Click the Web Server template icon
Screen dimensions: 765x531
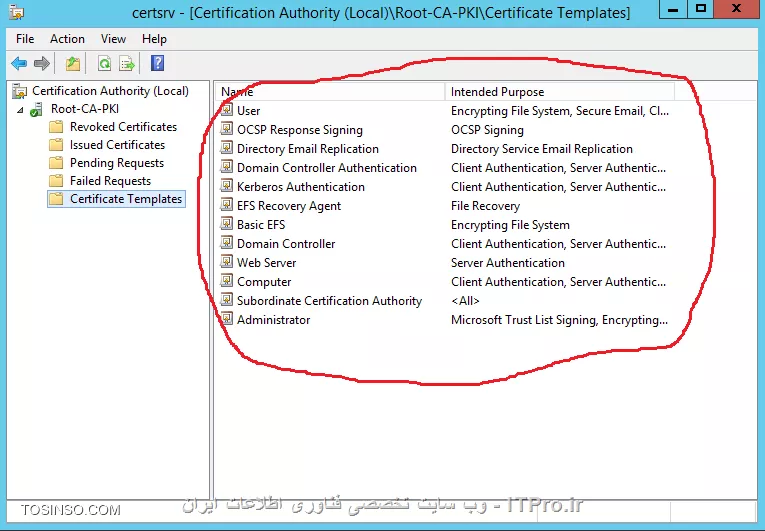click(226, 263)
